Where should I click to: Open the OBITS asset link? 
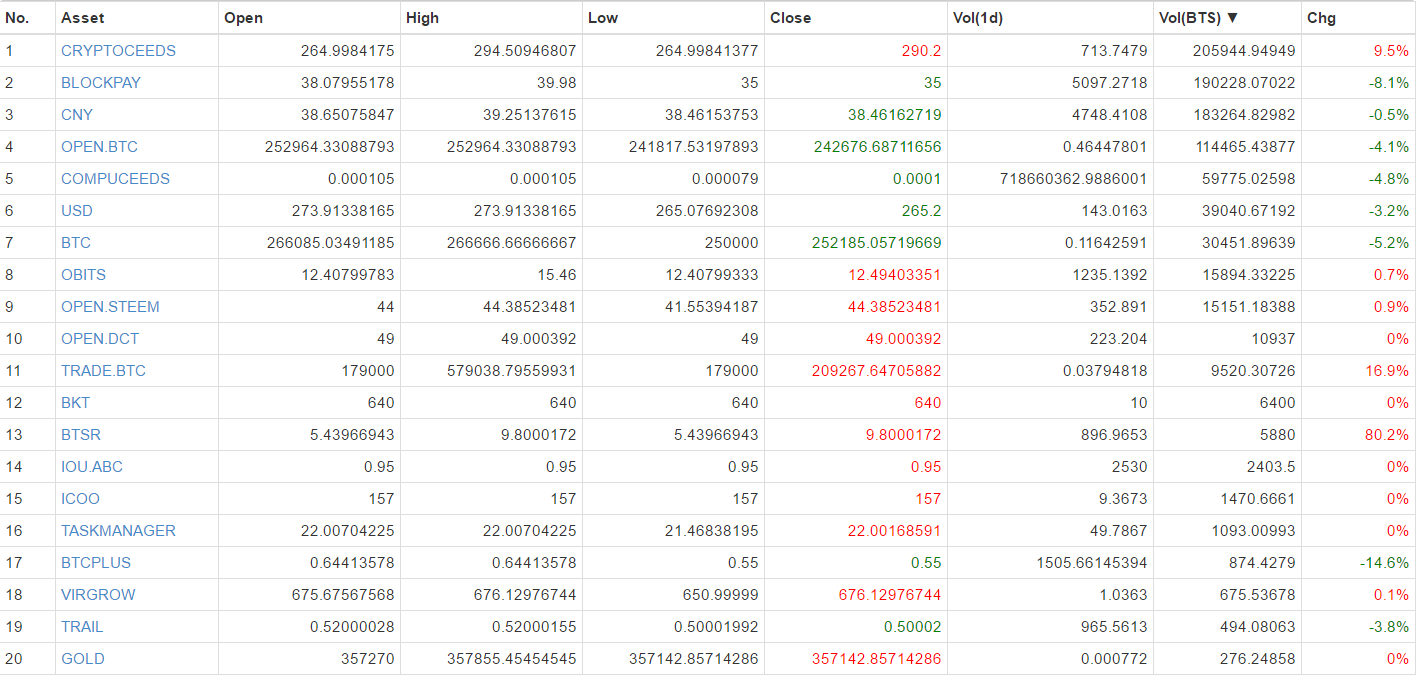(x=83, y=275)
